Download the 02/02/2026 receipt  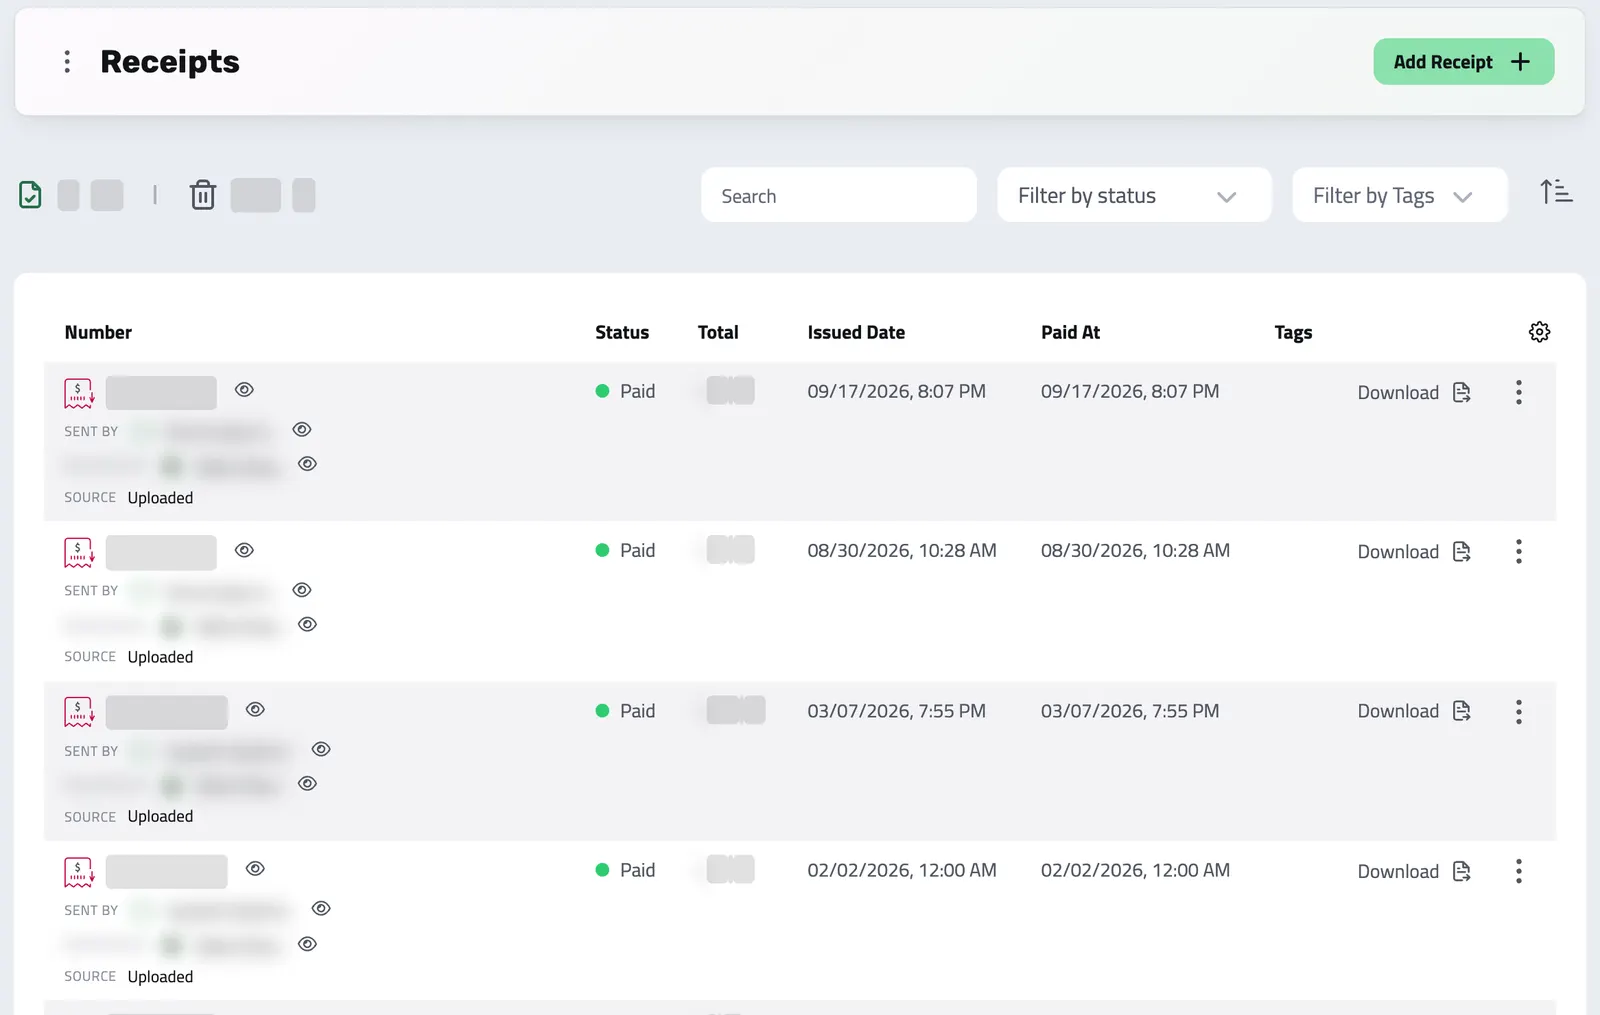1414,871
